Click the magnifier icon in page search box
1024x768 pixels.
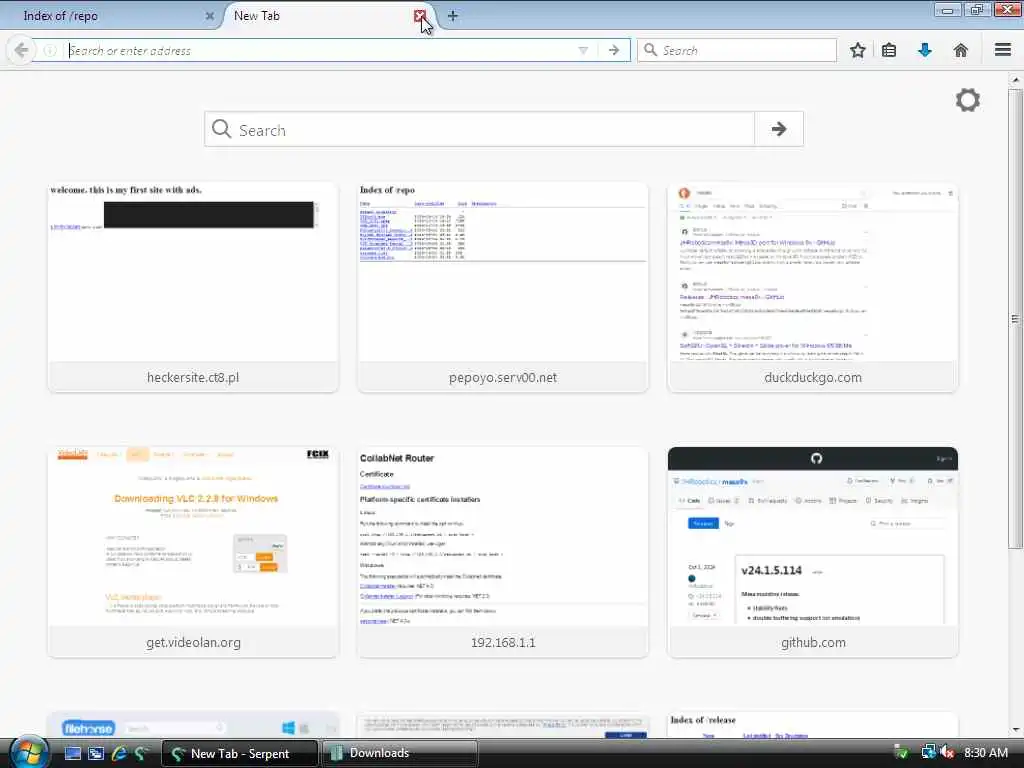click(x=221, y=129)
